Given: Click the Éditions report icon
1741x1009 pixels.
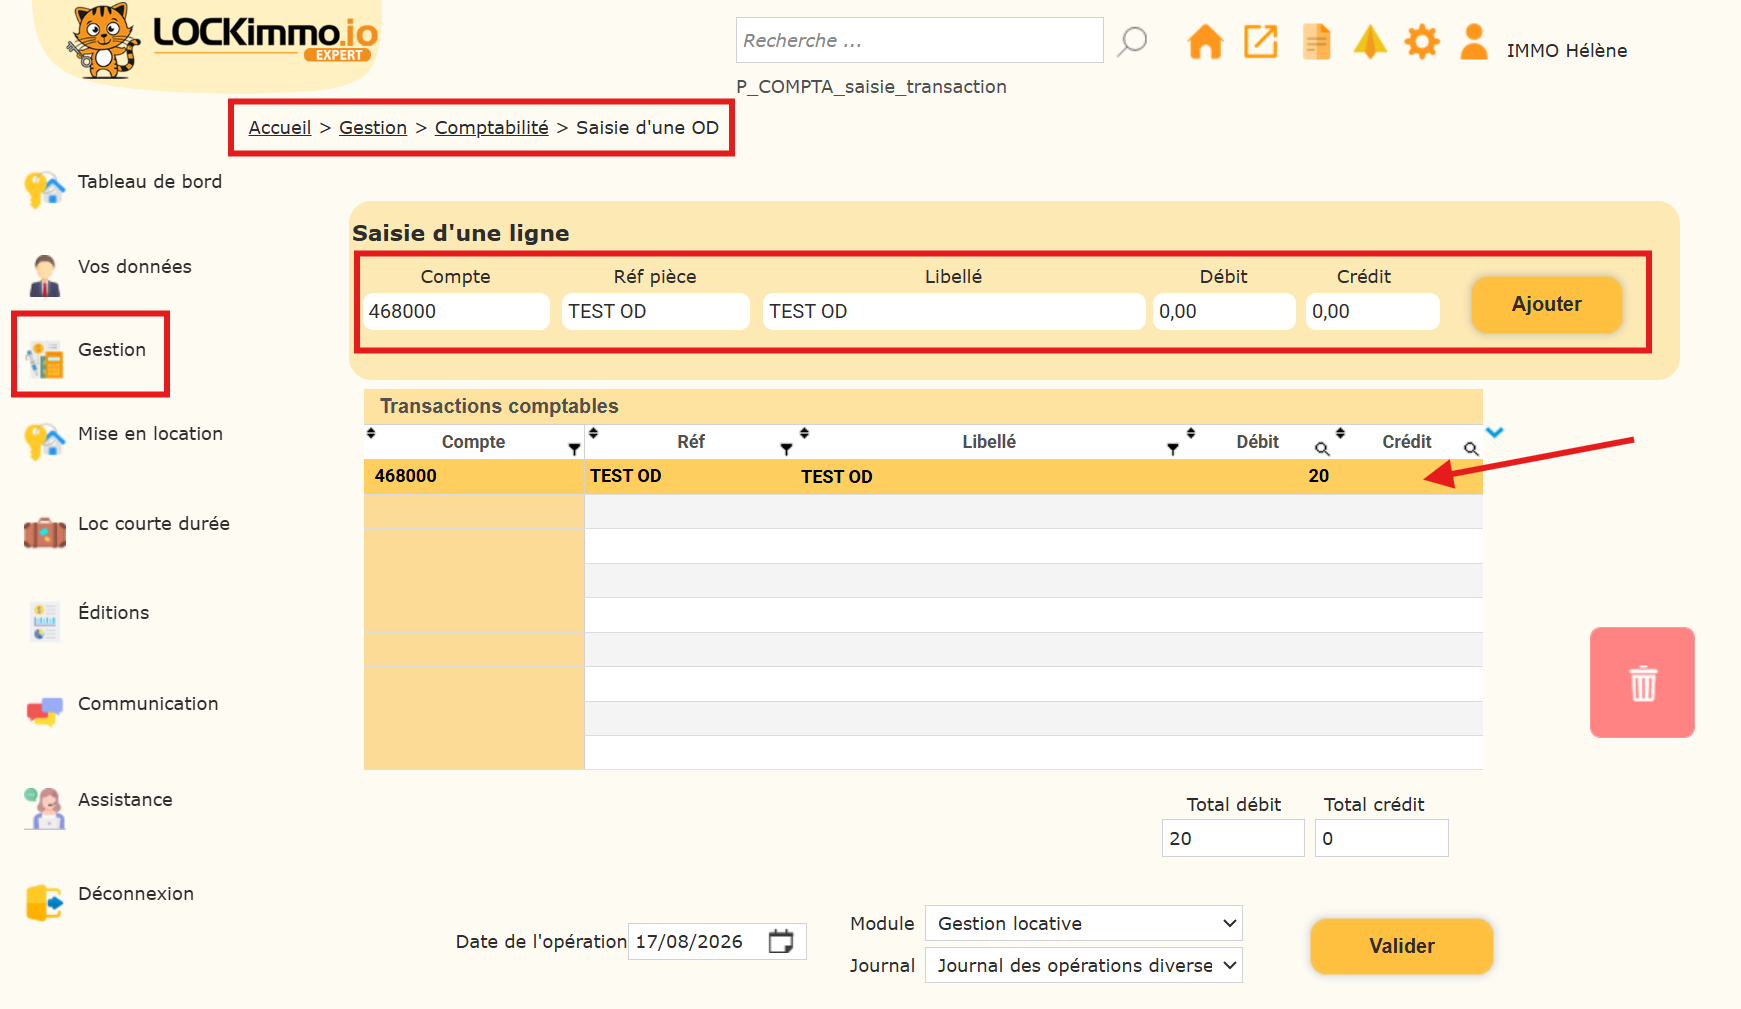Looking at the screenshot, I should (45, 621).
